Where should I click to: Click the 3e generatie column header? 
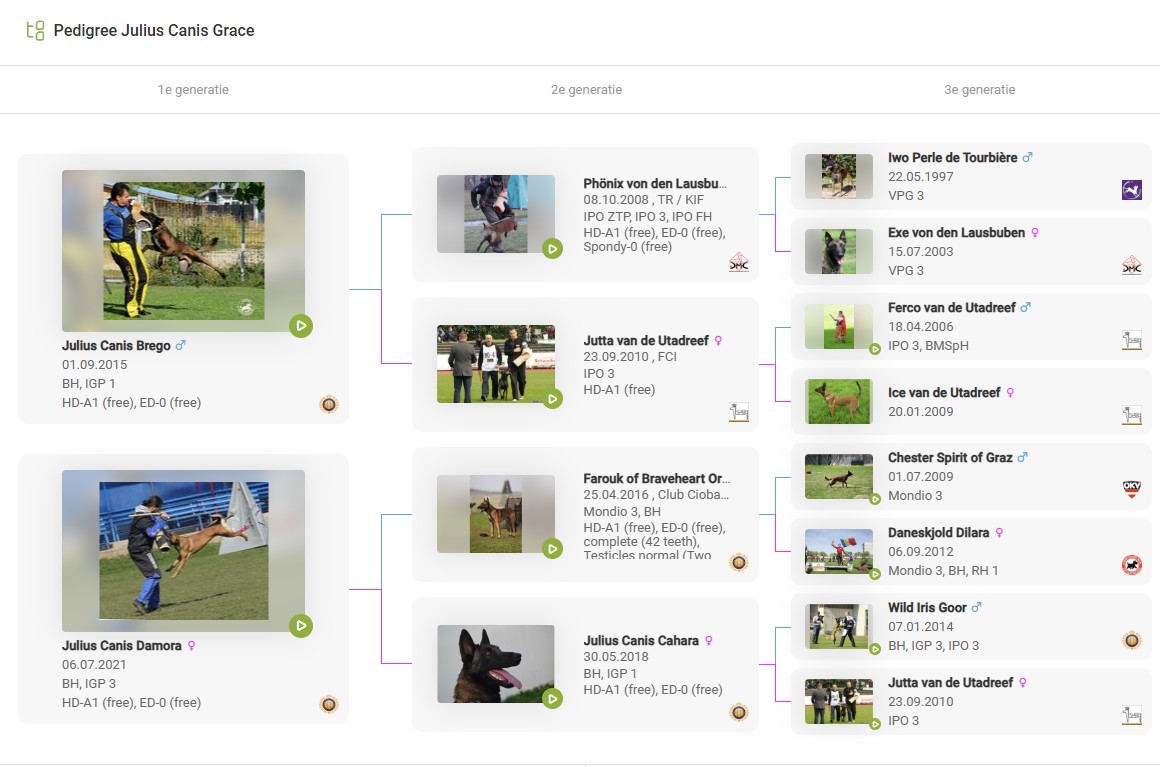tap(979, 90)
